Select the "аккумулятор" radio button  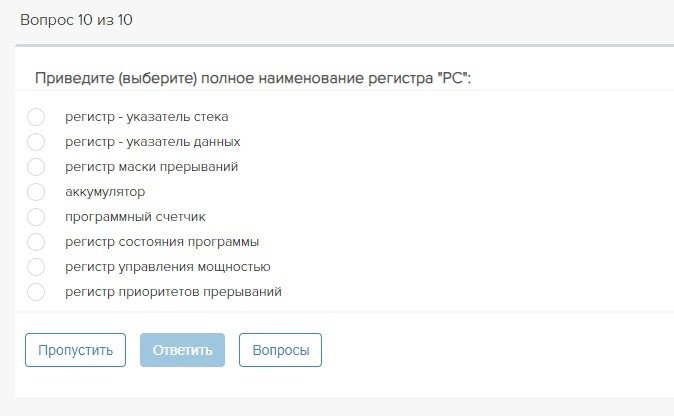pos(36,192)
